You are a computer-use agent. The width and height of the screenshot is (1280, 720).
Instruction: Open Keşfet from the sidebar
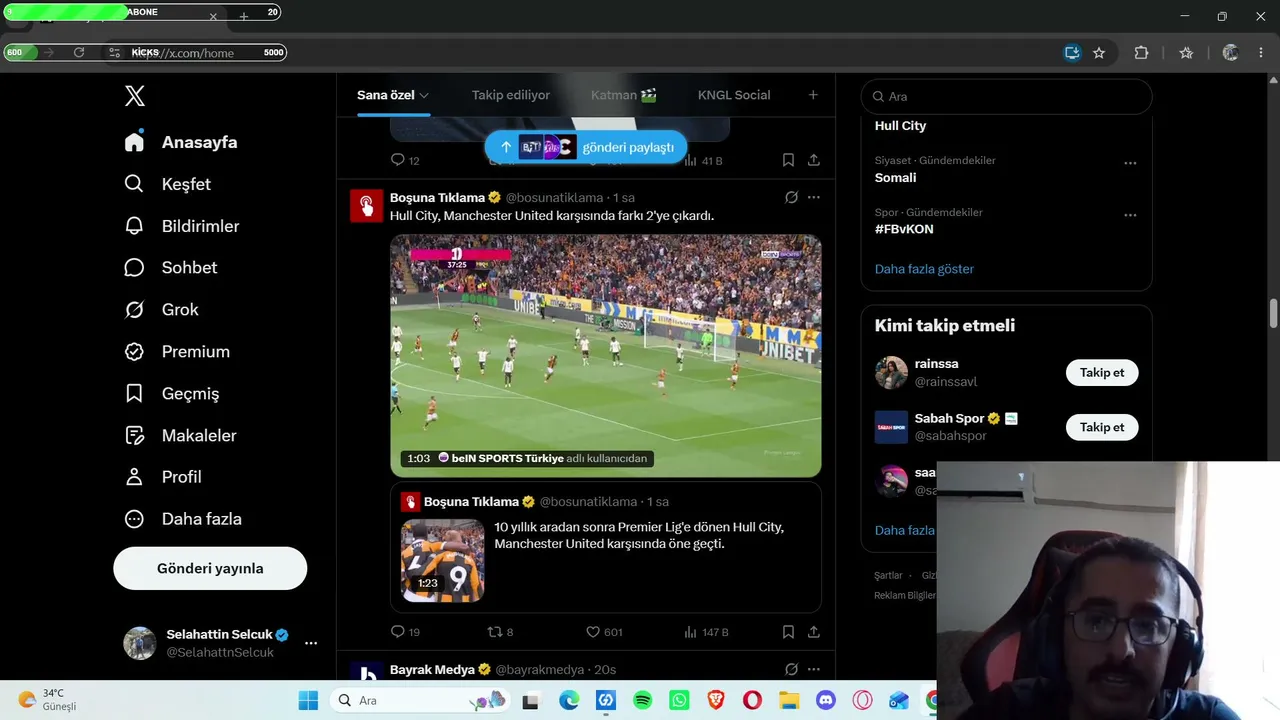click(168, 184)
